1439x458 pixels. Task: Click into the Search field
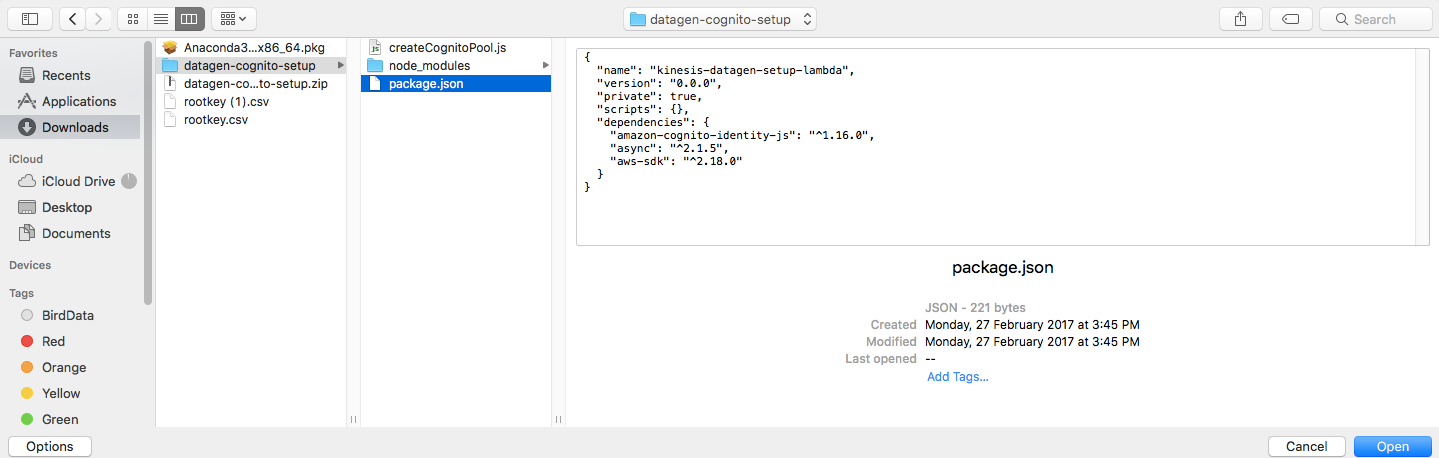(x=1376, y=19)
